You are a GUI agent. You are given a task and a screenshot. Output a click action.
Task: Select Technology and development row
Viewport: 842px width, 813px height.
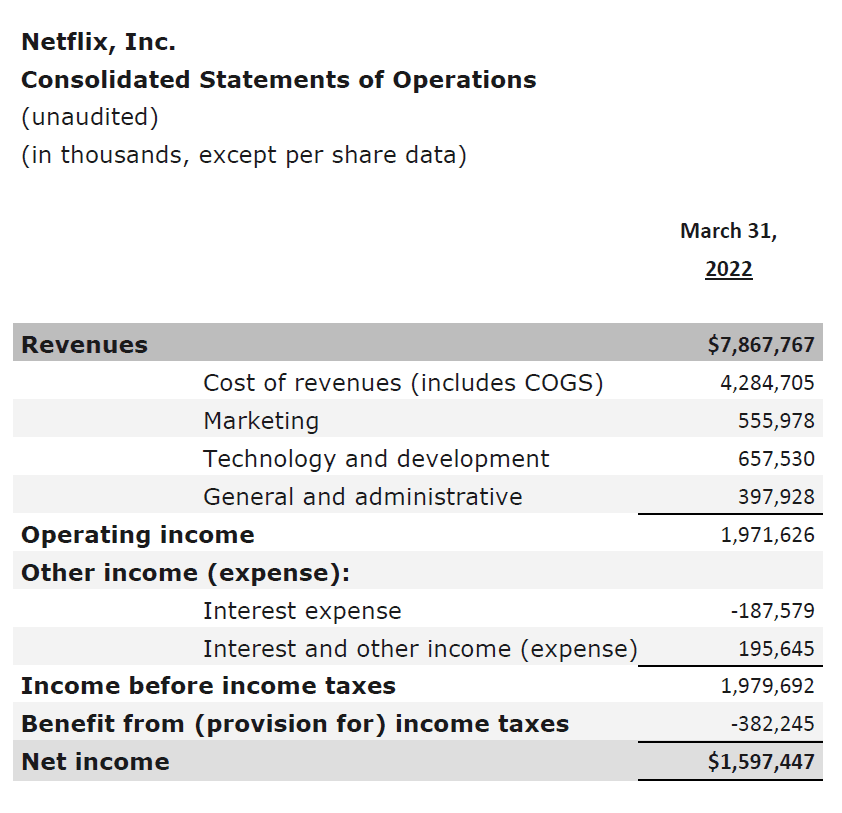[x=376, y=458]
